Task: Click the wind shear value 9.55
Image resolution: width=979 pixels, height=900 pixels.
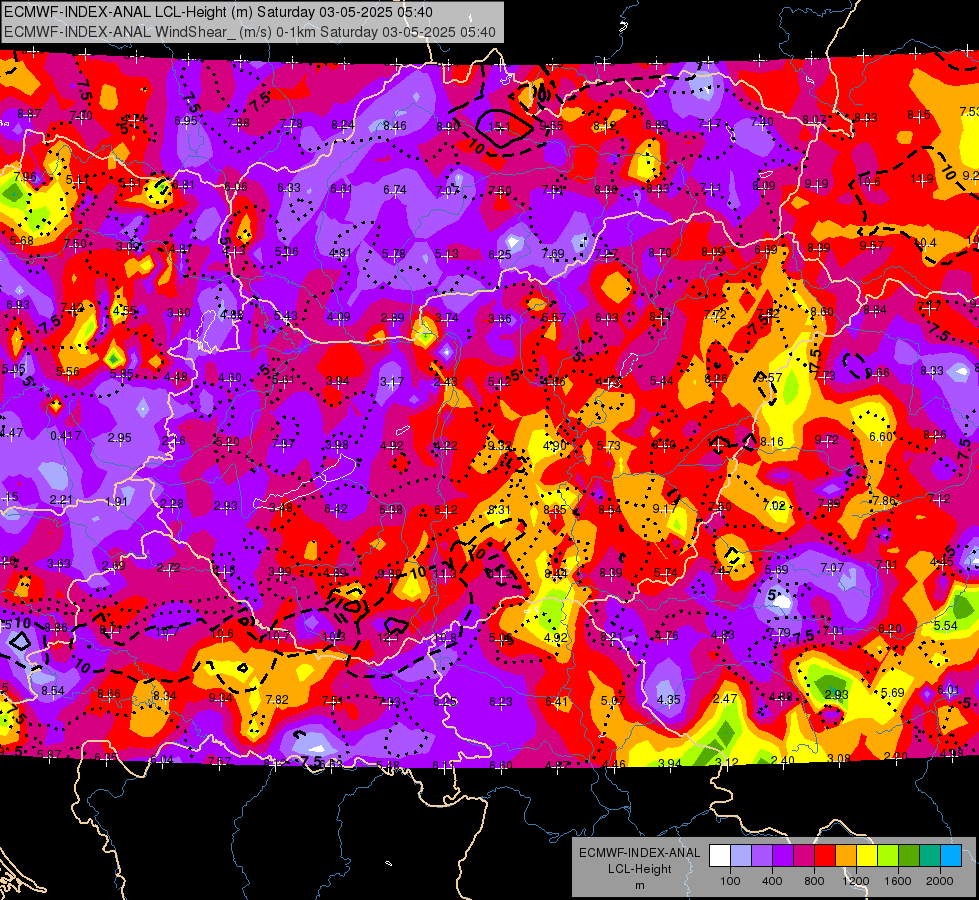Action: tap(552, 126)
